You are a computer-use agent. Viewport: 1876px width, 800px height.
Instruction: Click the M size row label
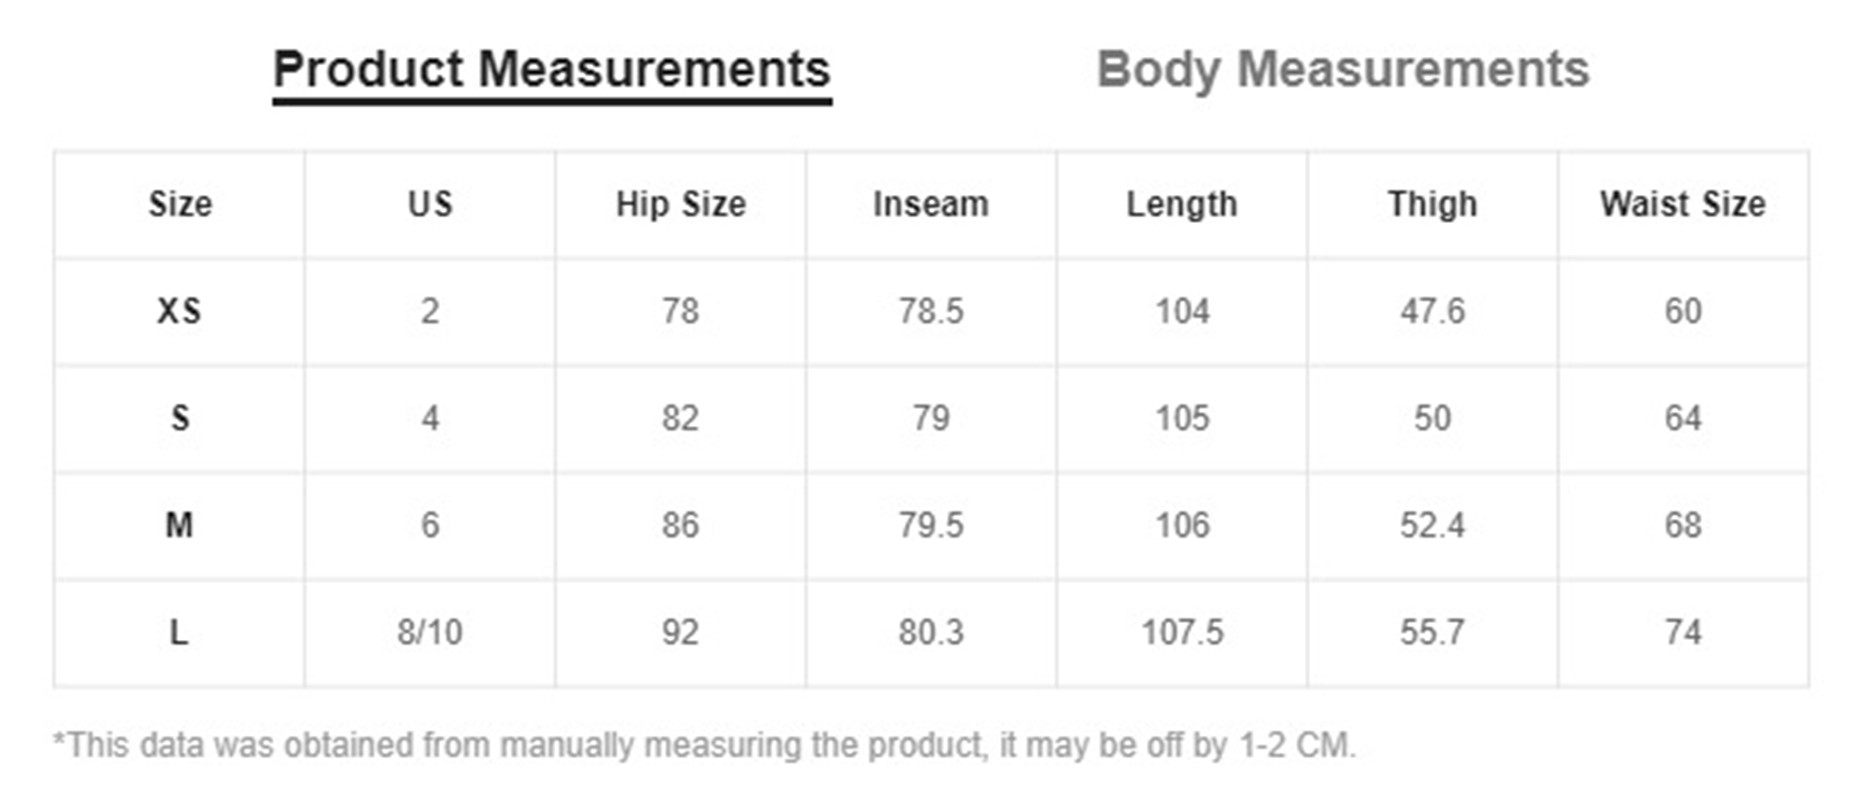pyautogui.click(x=180, y=525)
